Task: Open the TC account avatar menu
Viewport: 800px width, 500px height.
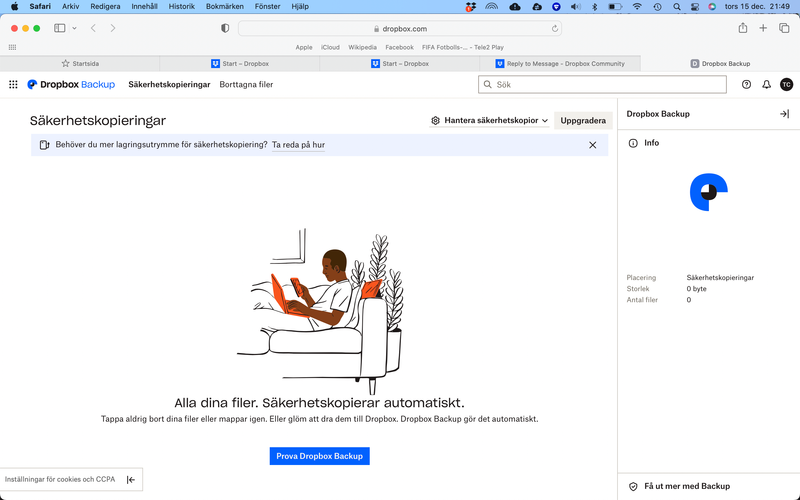Action: click(786, 85)
